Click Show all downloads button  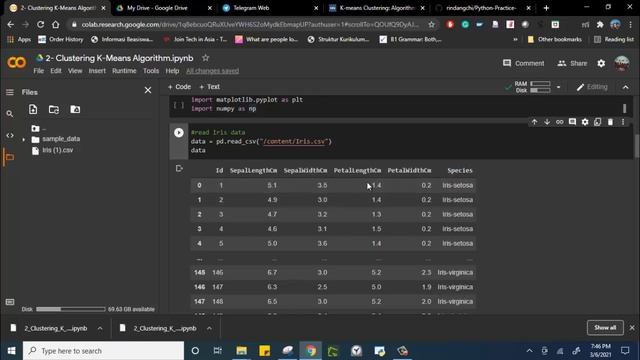coord(605,328)
